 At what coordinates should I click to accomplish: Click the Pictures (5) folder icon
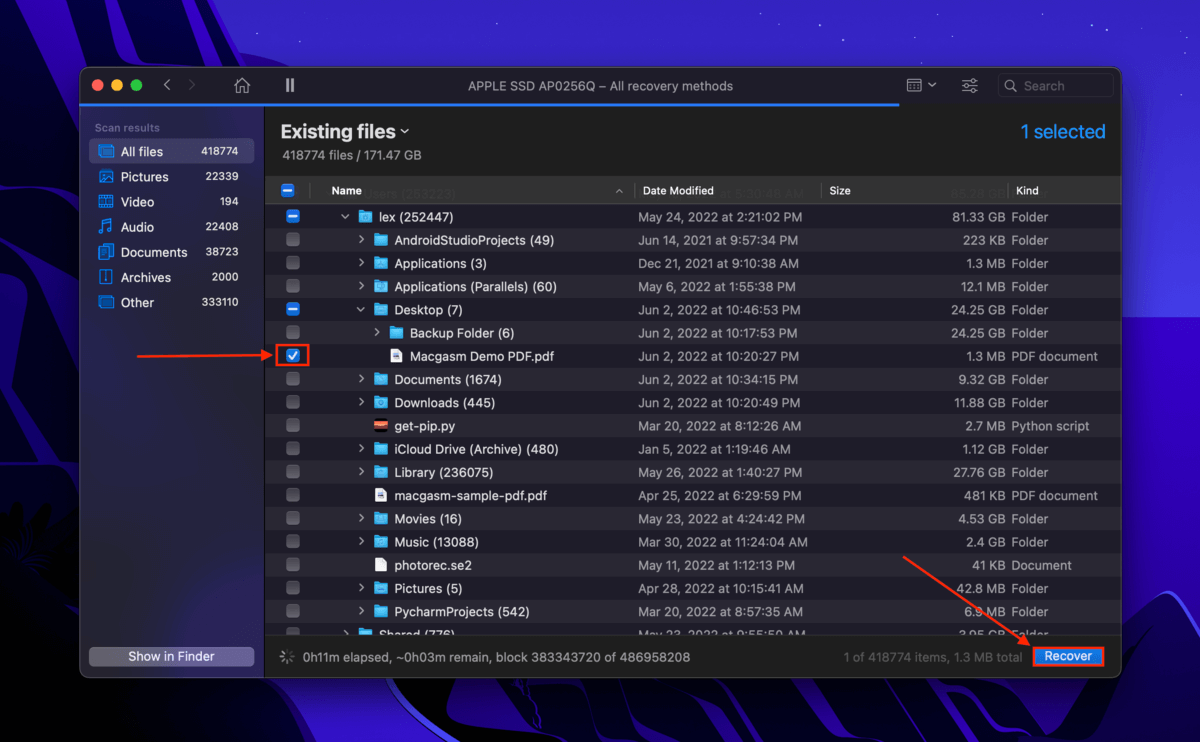coord(380,589)
